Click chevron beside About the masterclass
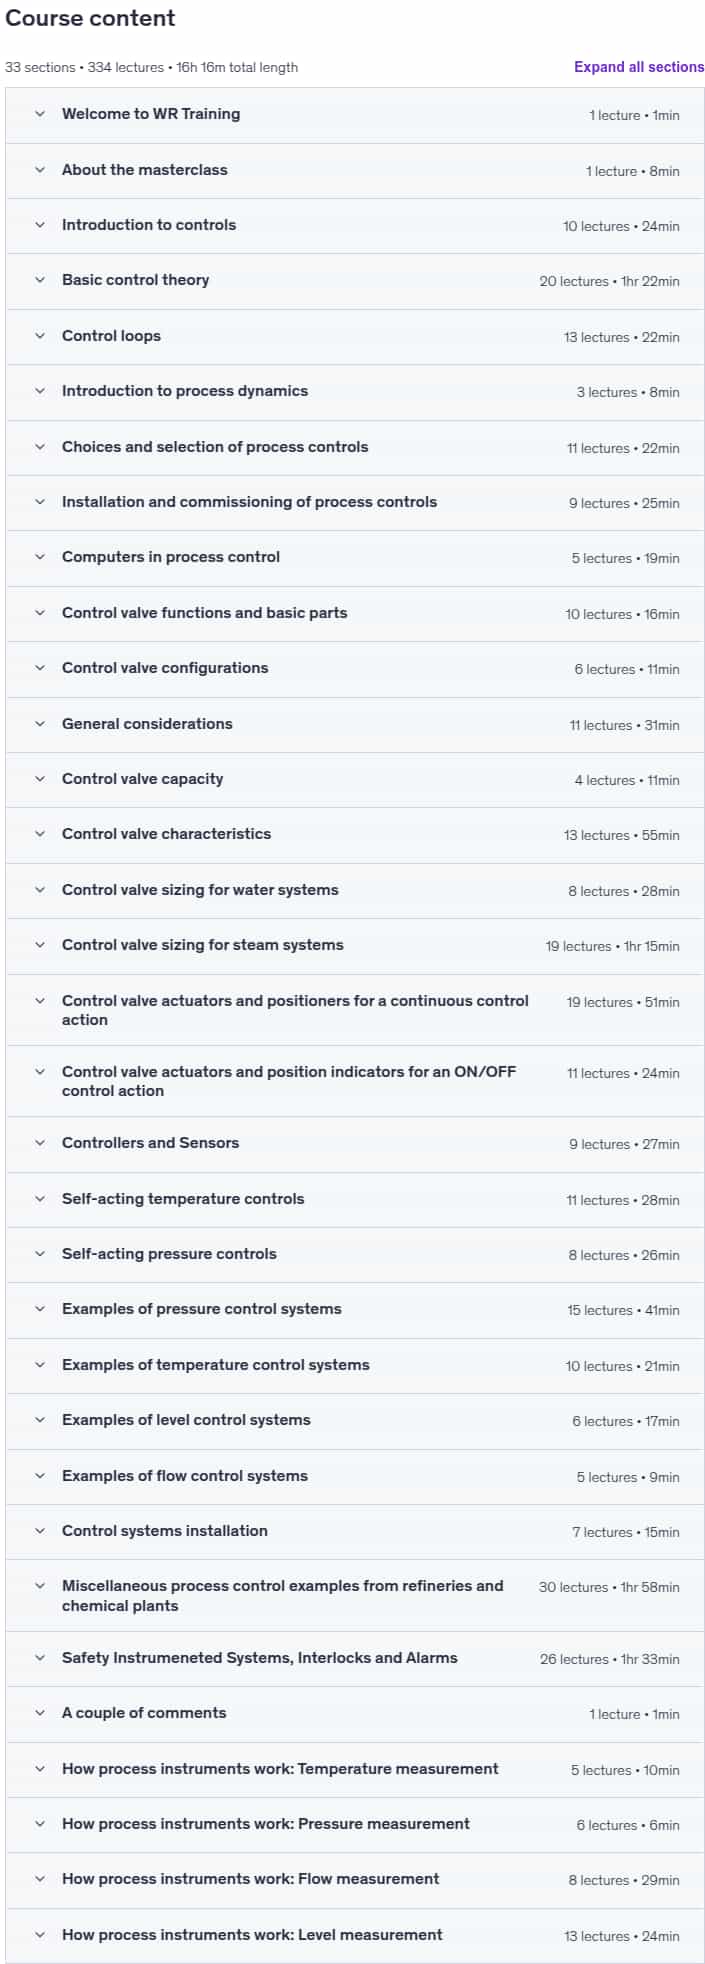 pos(40,170)
